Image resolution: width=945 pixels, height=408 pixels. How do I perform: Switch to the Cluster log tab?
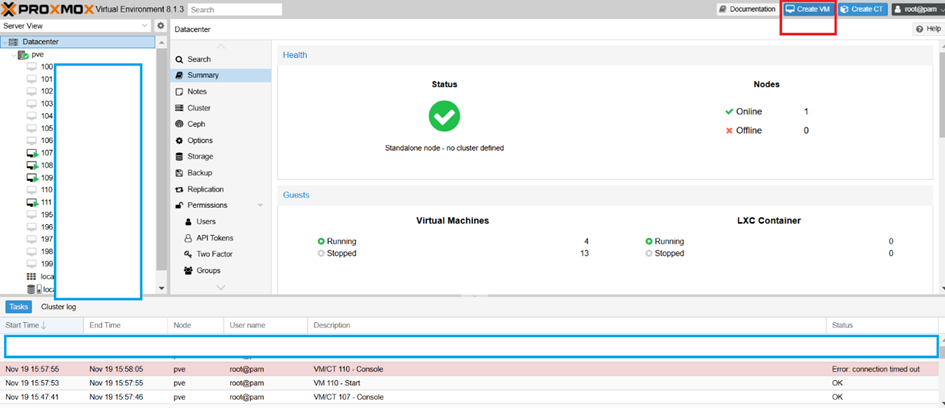[x=58, y=307]
